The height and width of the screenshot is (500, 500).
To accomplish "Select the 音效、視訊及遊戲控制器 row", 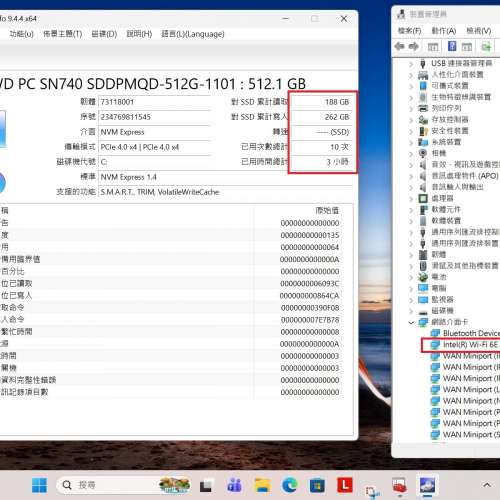I will pyautogui.click(x=465, y=165).
